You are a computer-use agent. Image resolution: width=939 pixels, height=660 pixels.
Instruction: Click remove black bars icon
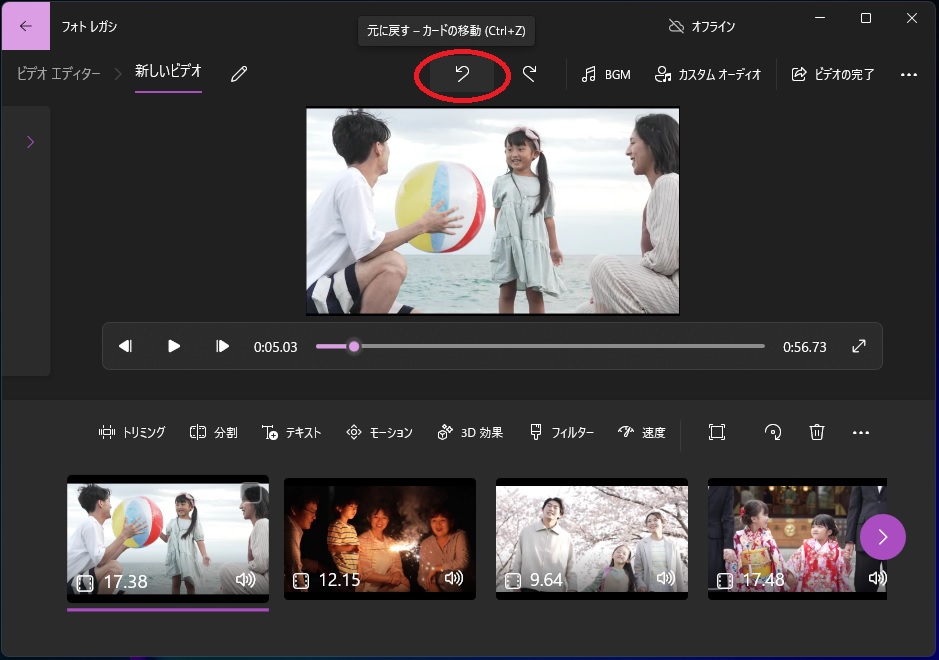[x=717, y=432]
